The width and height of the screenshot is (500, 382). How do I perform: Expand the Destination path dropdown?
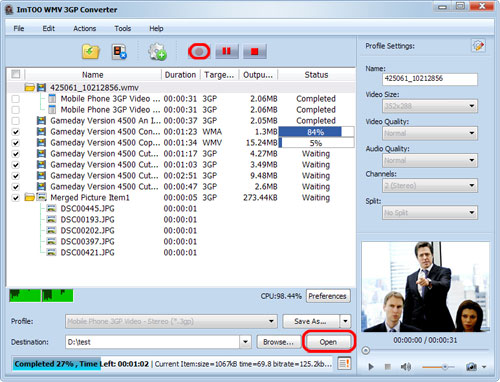245,342
